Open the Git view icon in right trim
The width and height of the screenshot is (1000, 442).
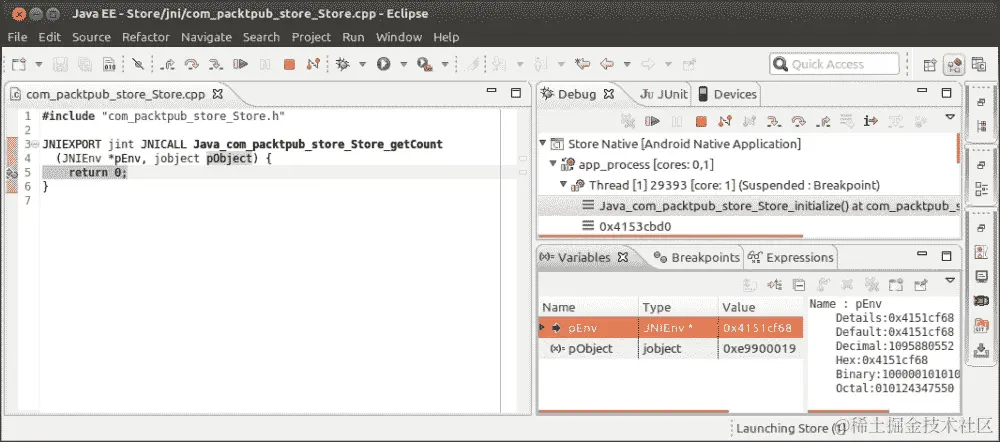point(982,326)
